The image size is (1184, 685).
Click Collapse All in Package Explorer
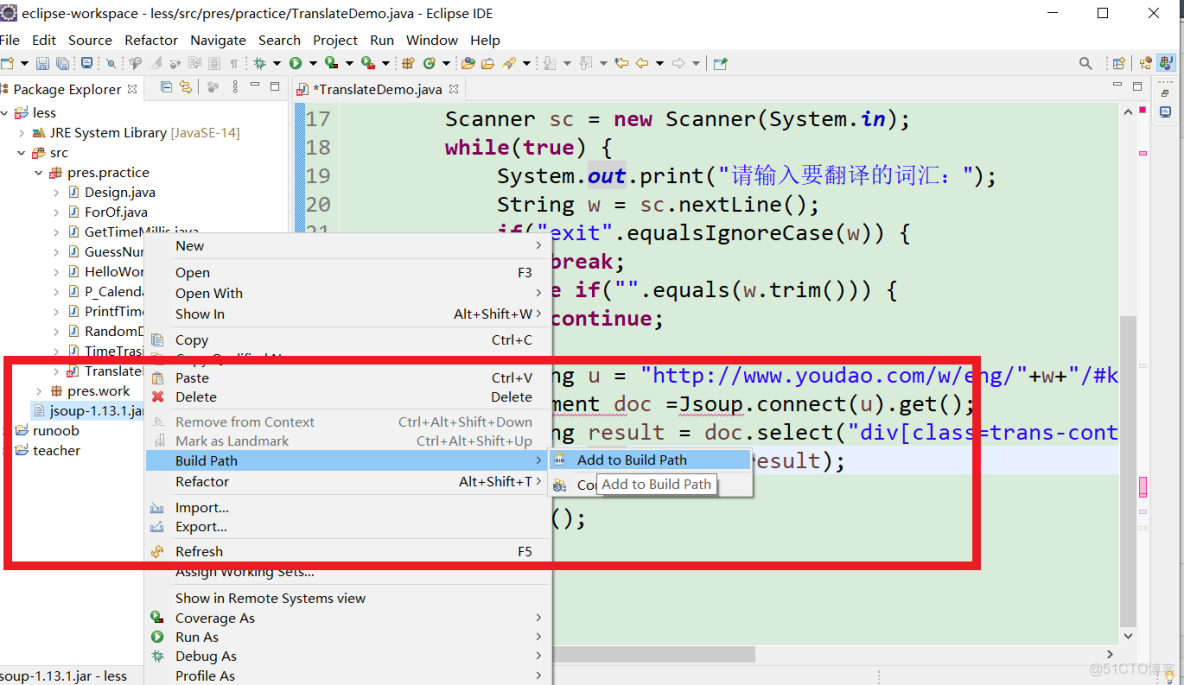tap(166, 88)
